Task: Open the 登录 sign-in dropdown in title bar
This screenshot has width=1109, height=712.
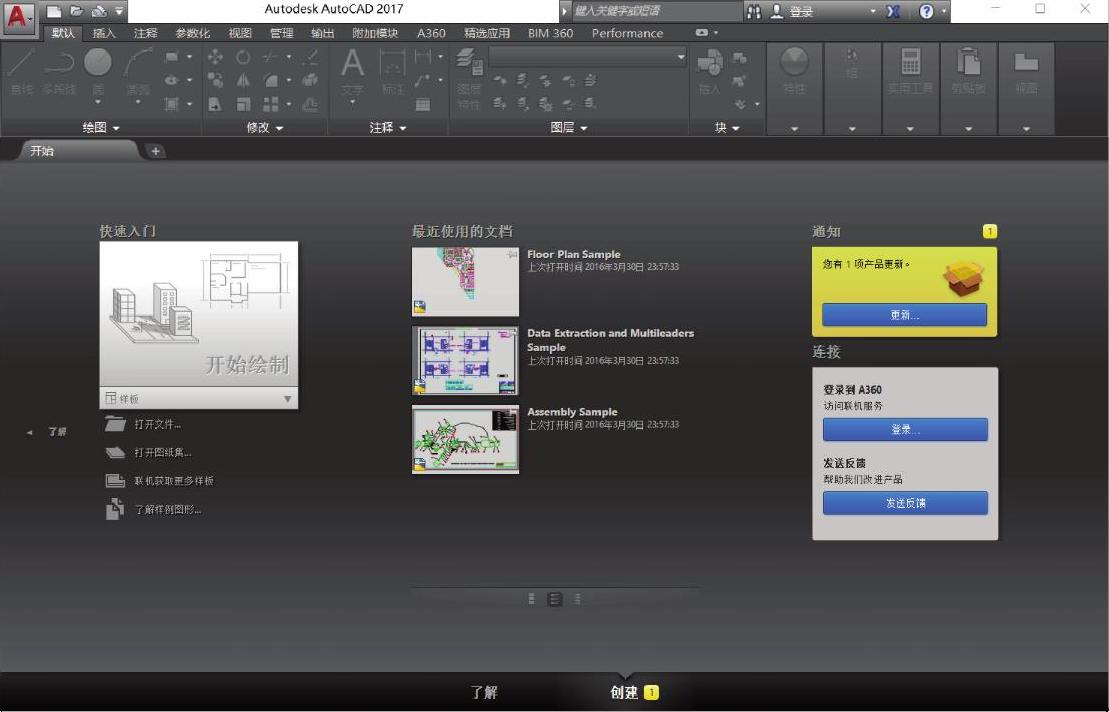Action: coord(873,11)
